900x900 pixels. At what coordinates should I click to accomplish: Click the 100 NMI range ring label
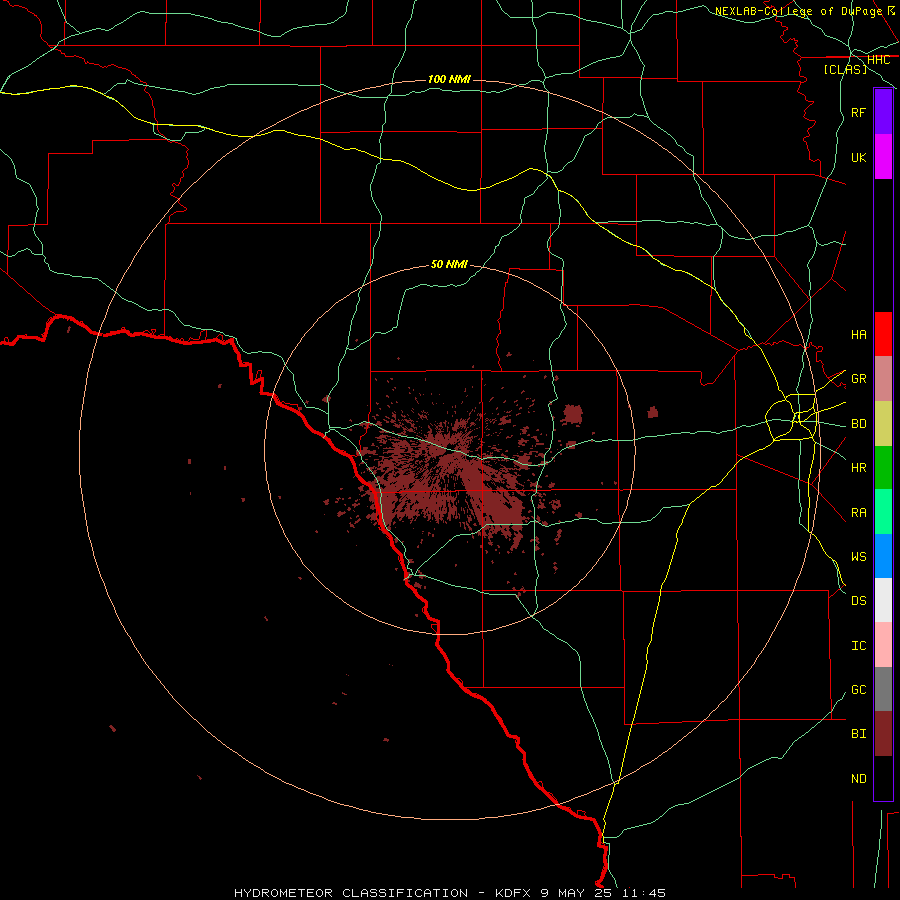pos(449,79)
